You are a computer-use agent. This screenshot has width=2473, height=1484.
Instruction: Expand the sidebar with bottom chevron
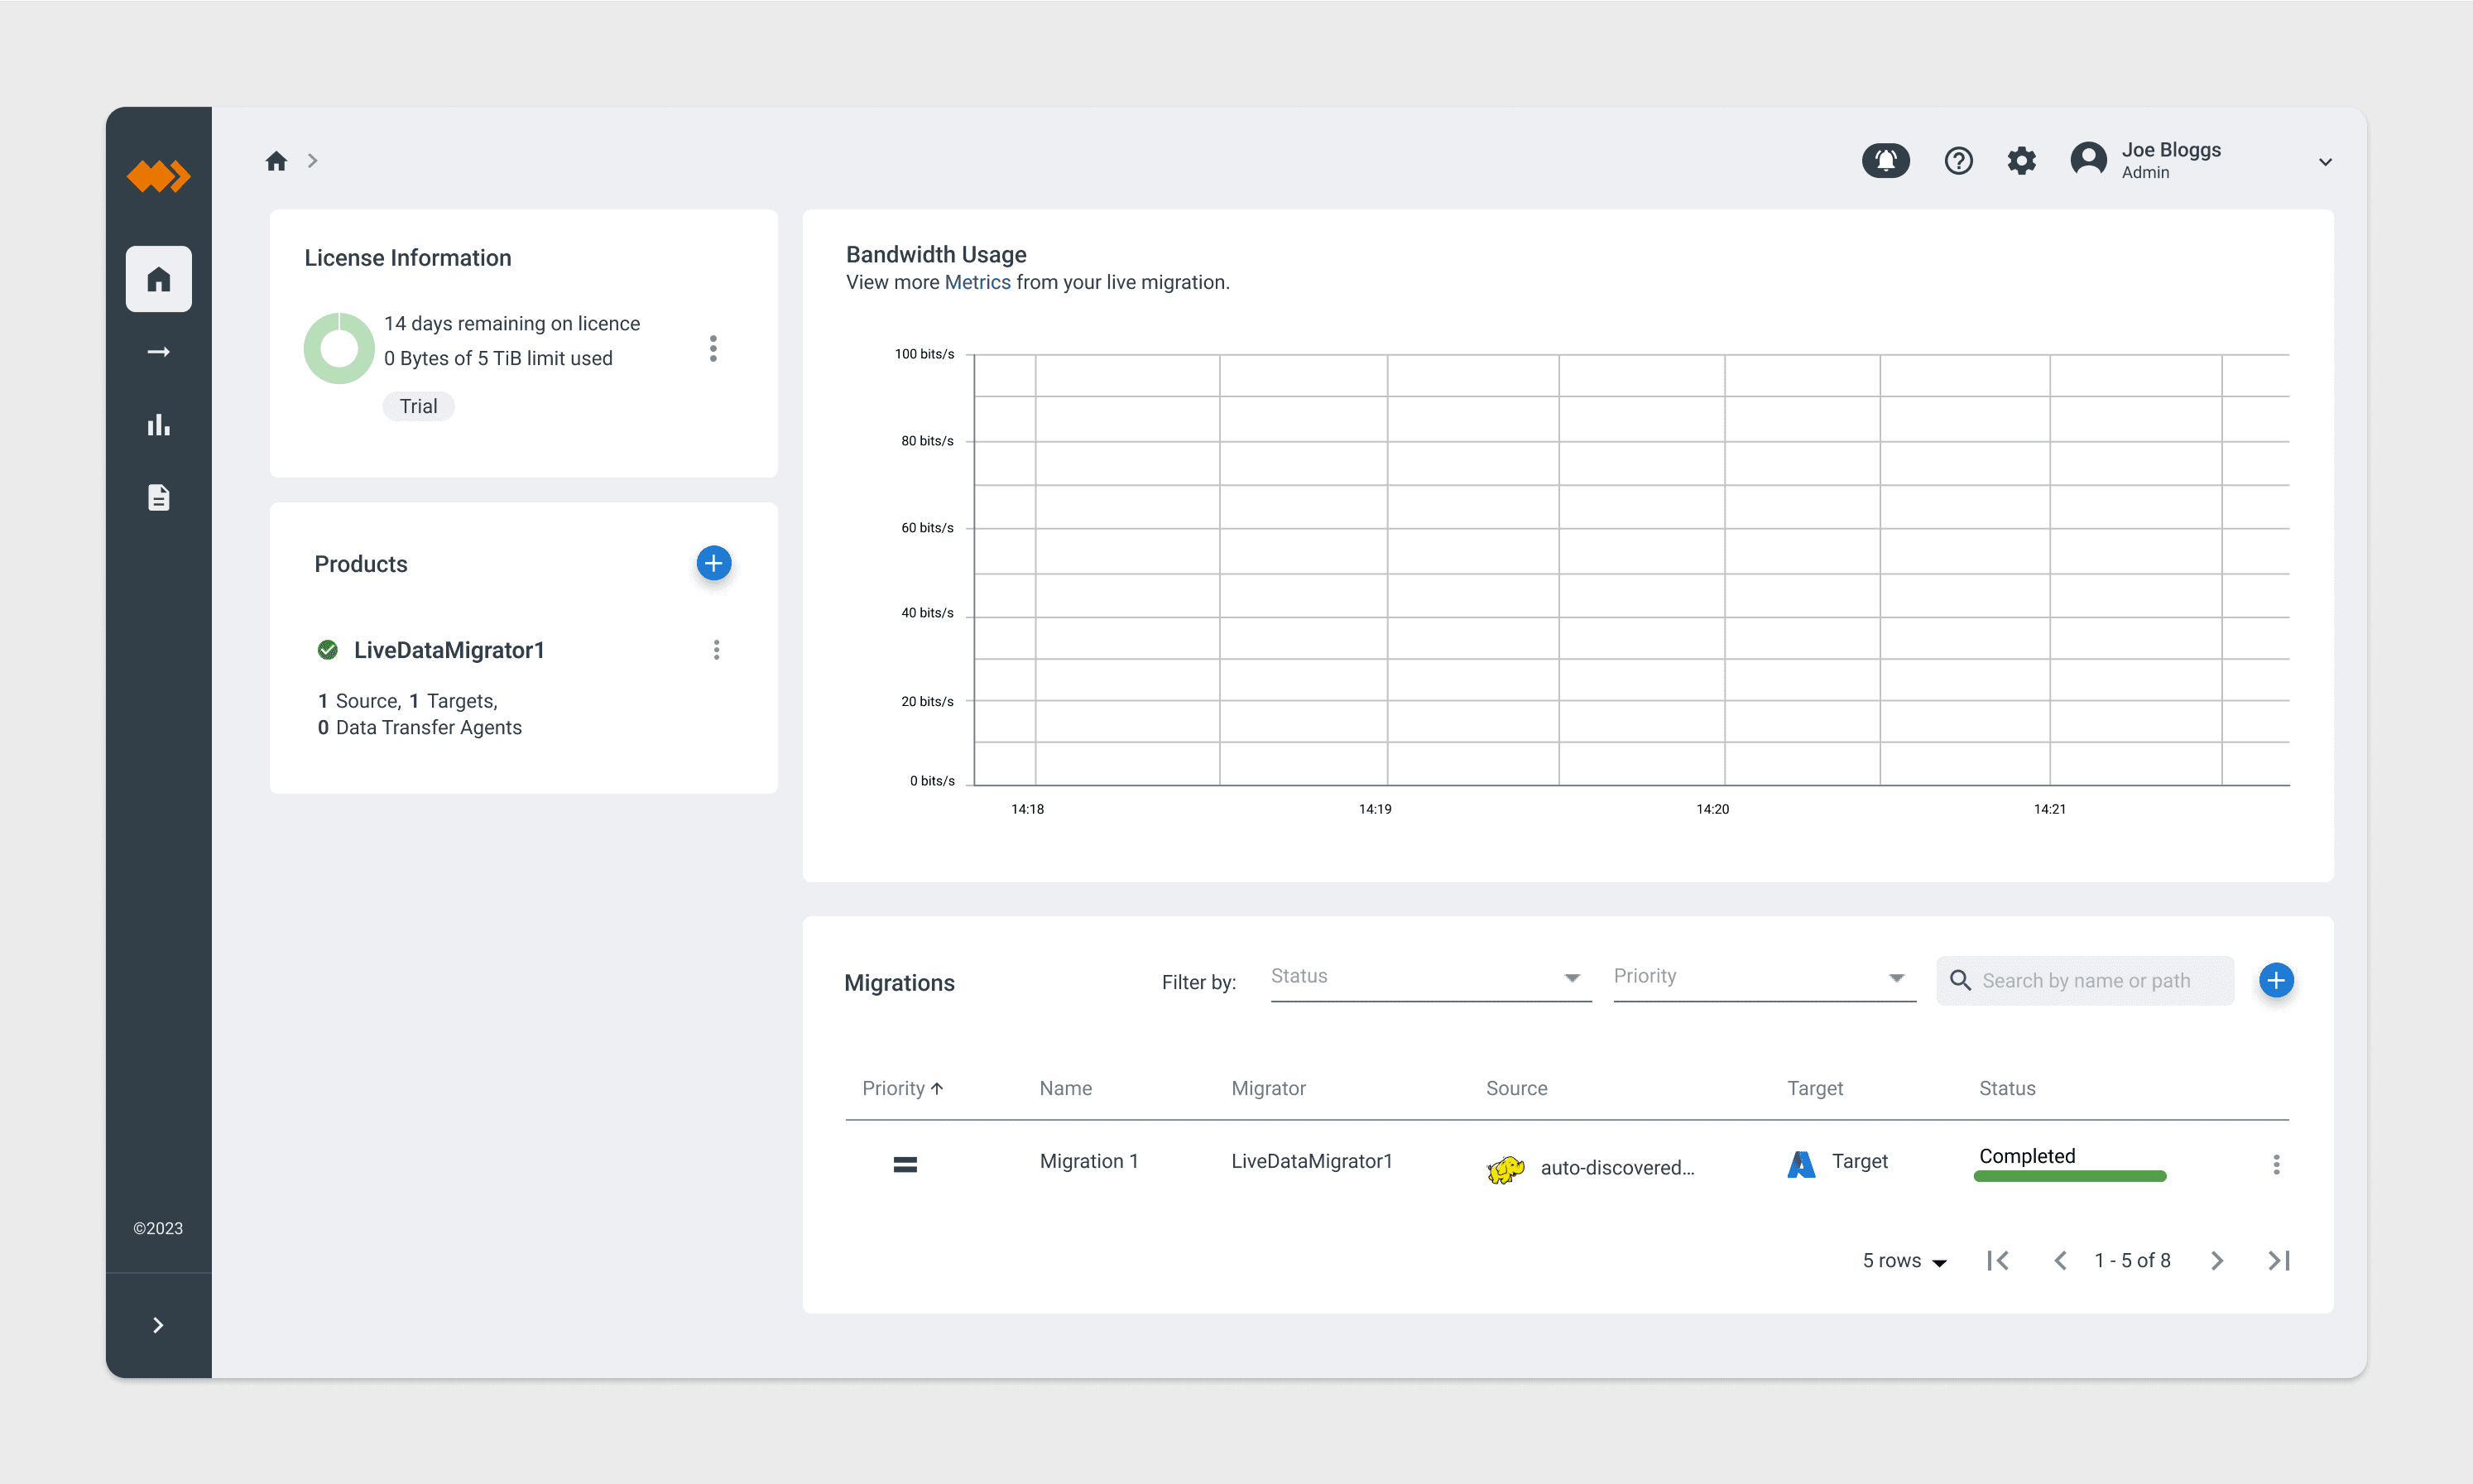158,1325
